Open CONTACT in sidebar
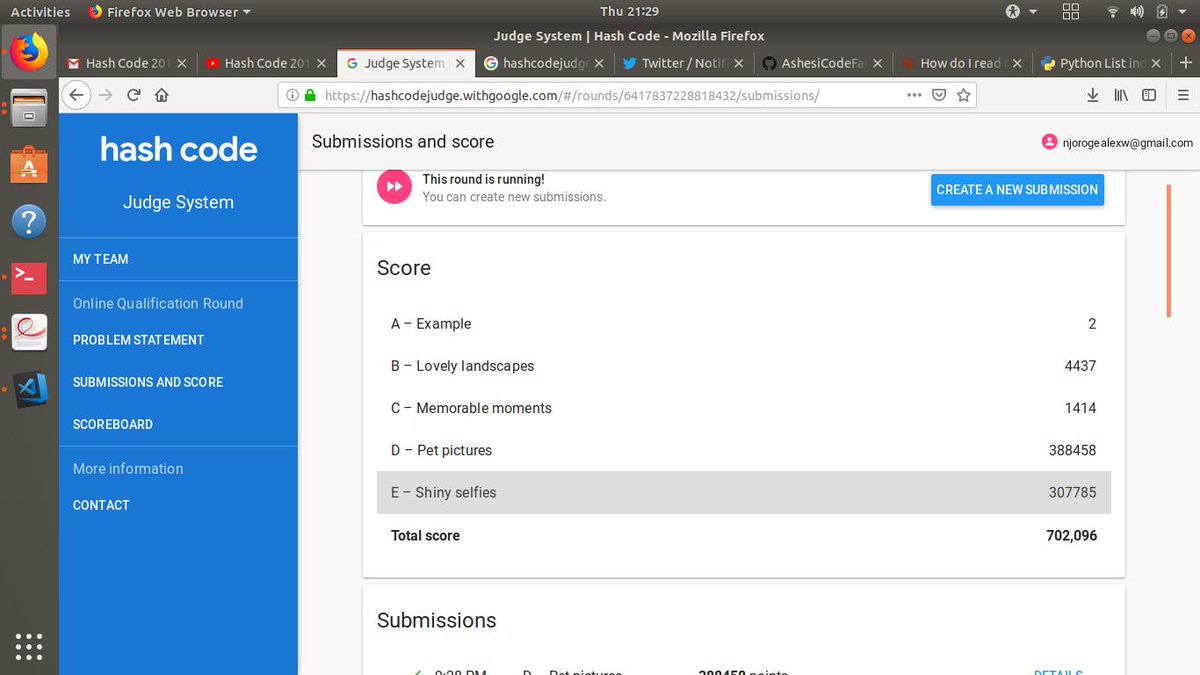 pos(101,505)
